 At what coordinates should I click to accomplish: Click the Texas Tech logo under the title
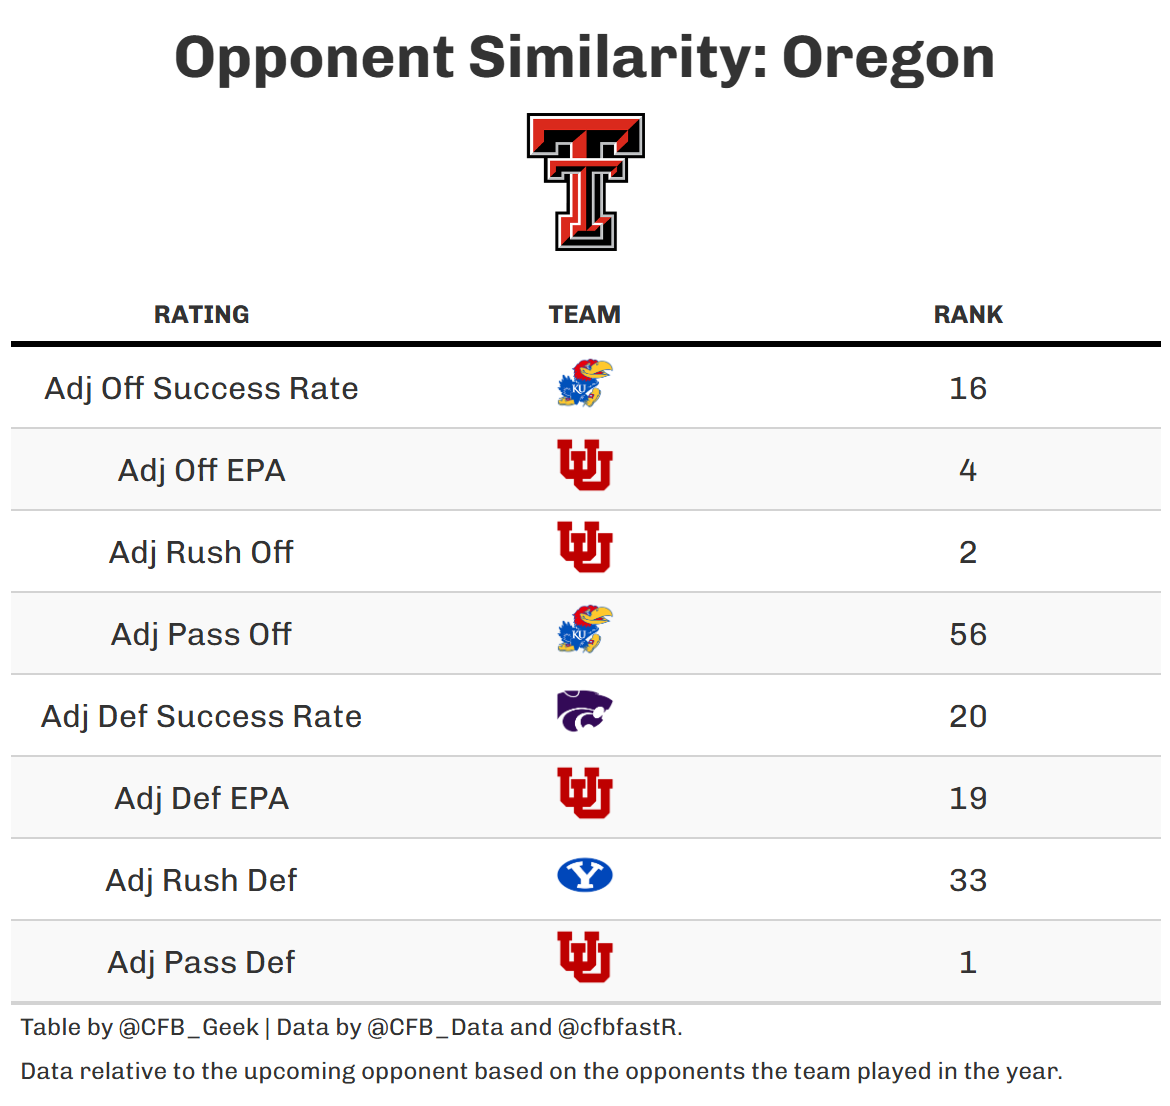tap(585, 181)
